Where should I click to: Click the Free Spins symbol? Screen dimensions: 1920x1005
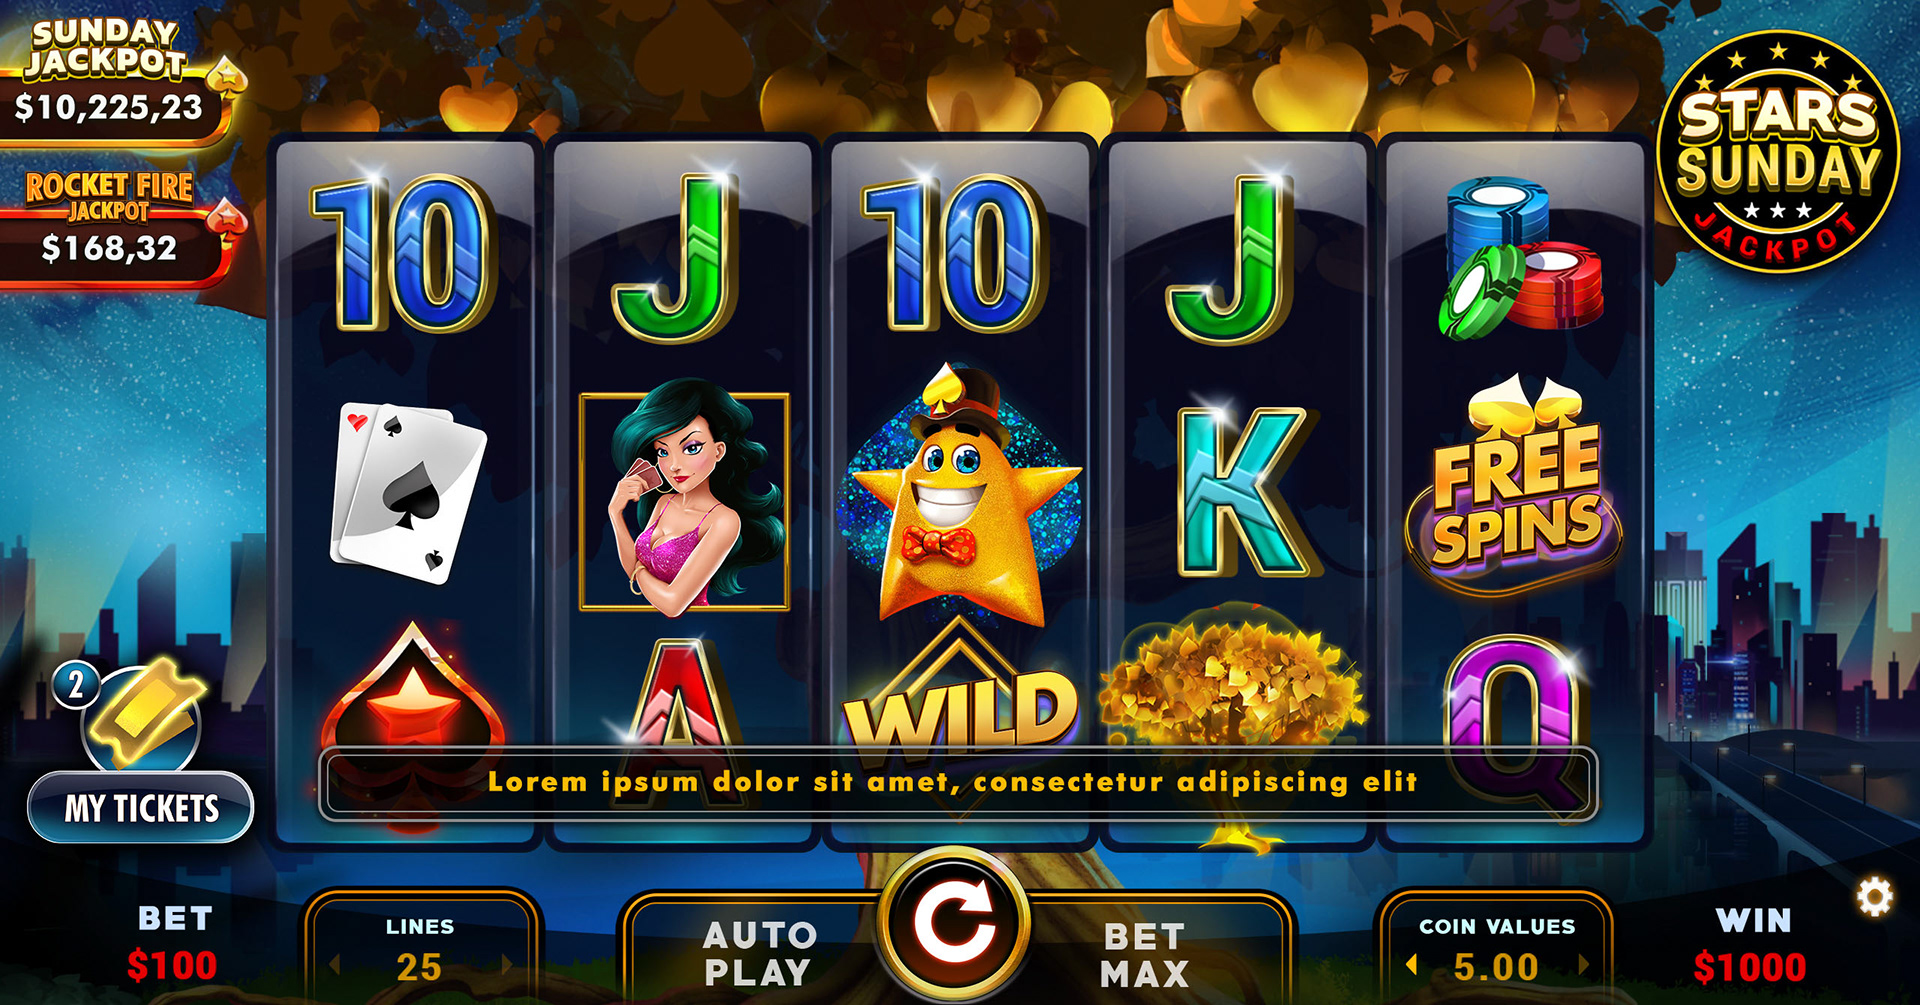point(1514,485)
